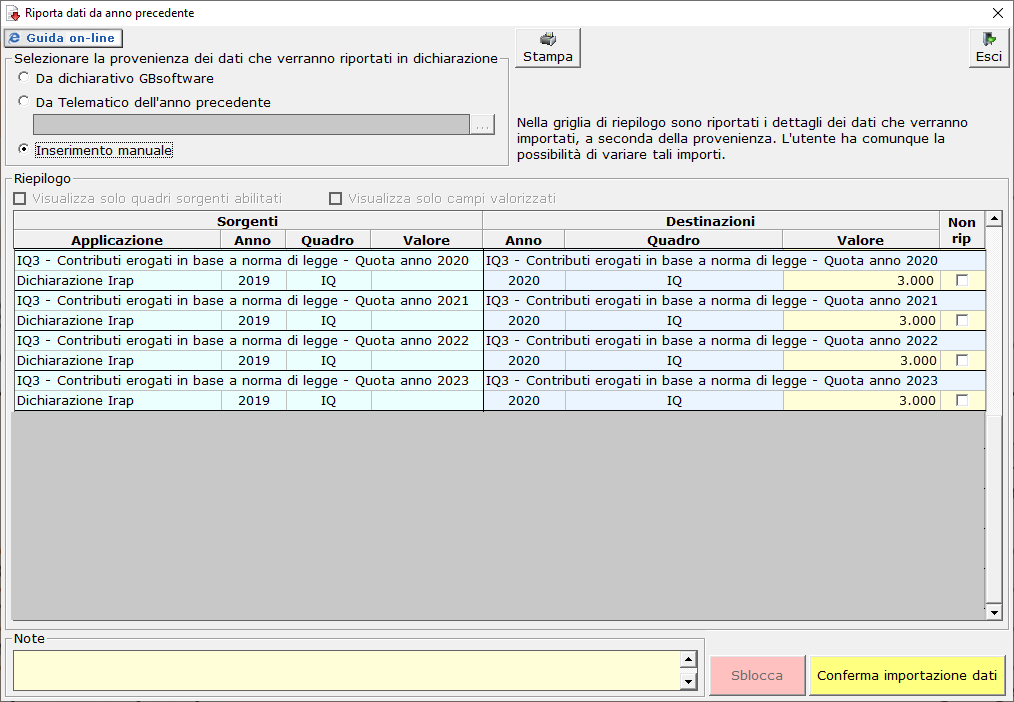1014x702 pixels.
Task: Click the destination Valore cell for Quota 2022
Action: point(861,361)
